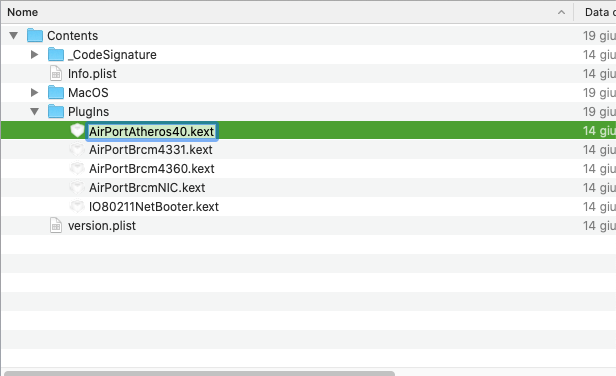Click the AirPortBrcm4360.kext kext icon
The height and width of the screenshot is (376, 616).
tap(77, 169)
